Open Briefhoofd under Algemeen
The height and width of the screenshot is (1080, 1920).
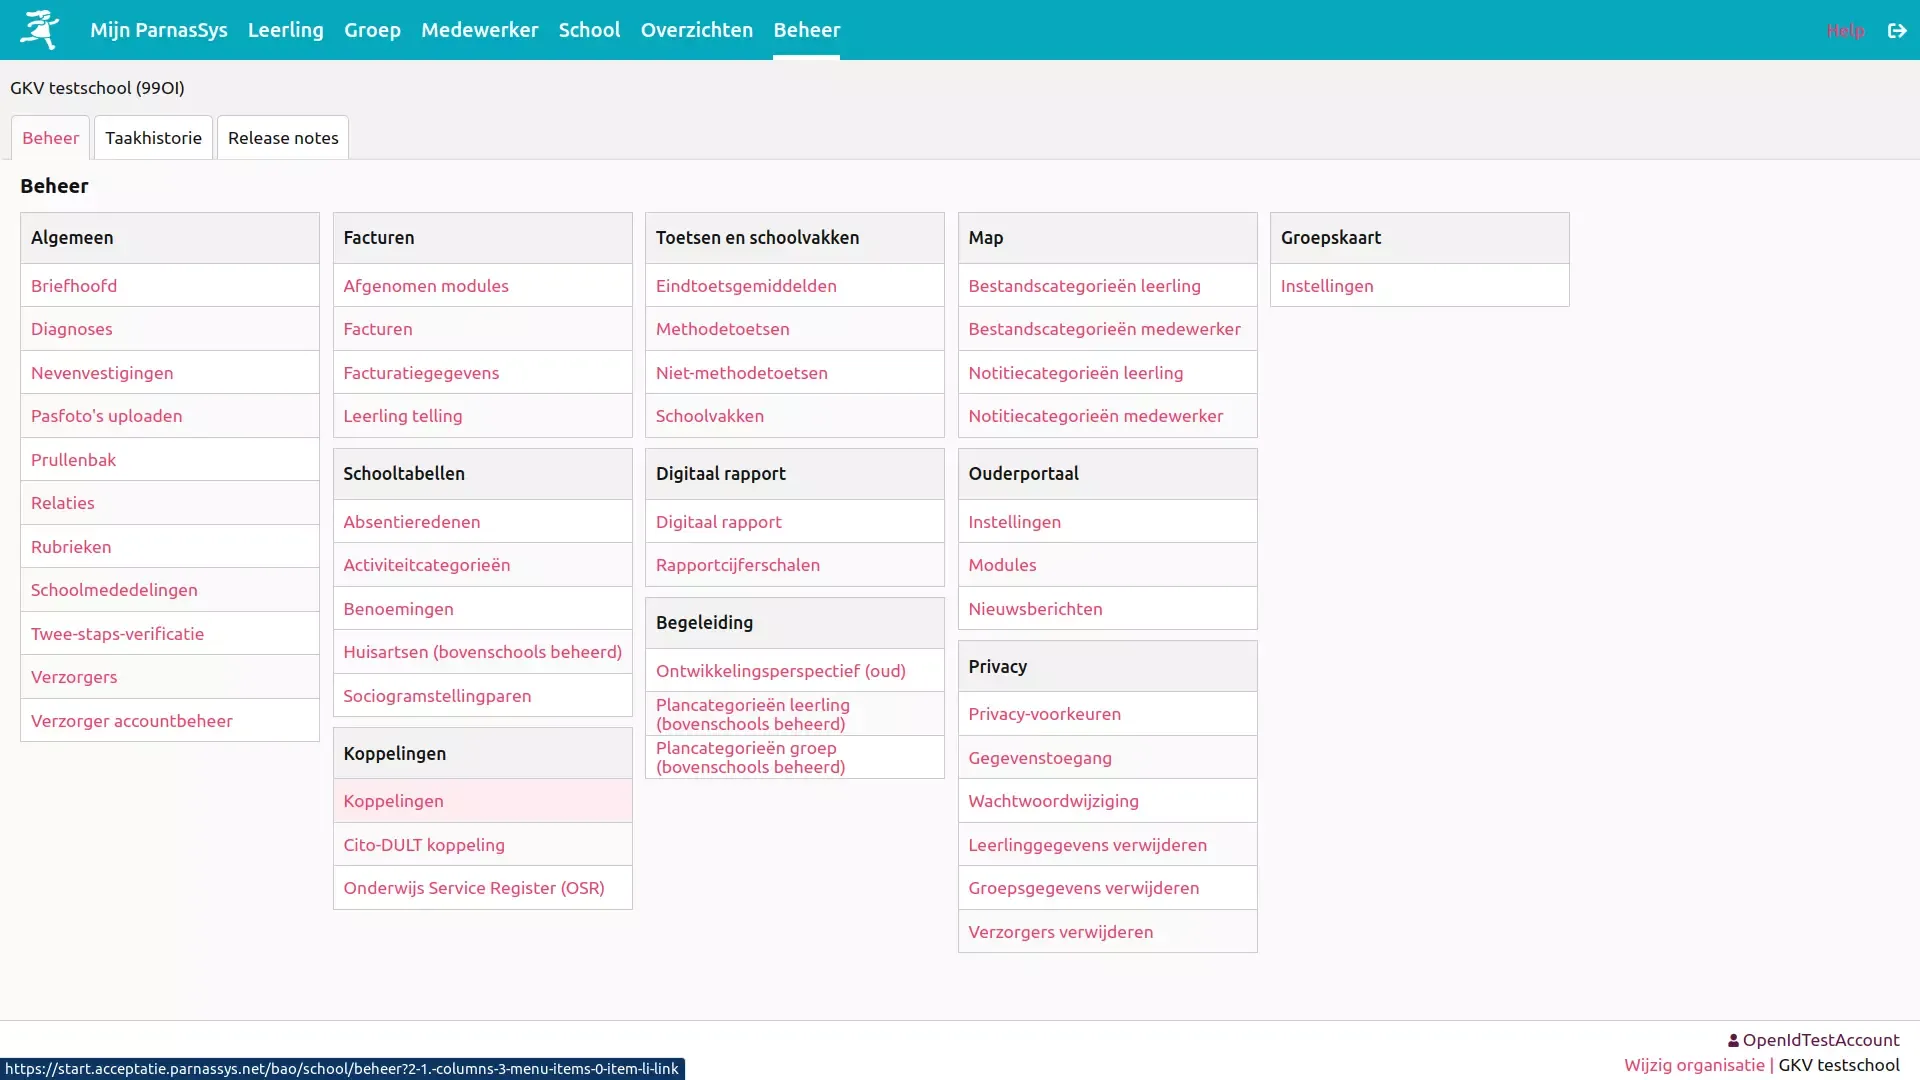click(74, 286)
